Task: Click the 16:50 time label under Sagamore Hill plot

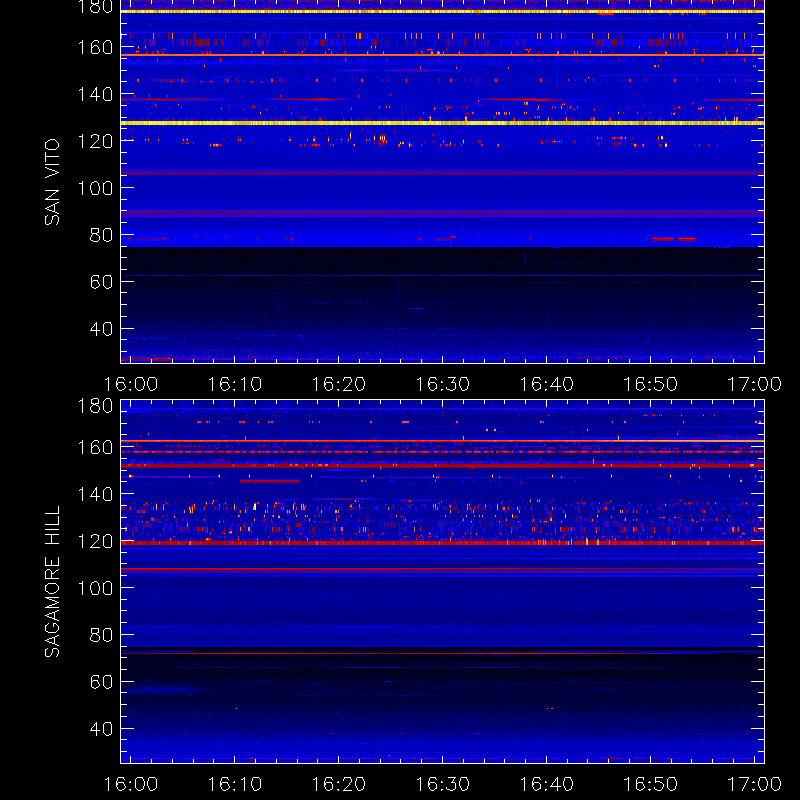Action: (x=651, y=784)
